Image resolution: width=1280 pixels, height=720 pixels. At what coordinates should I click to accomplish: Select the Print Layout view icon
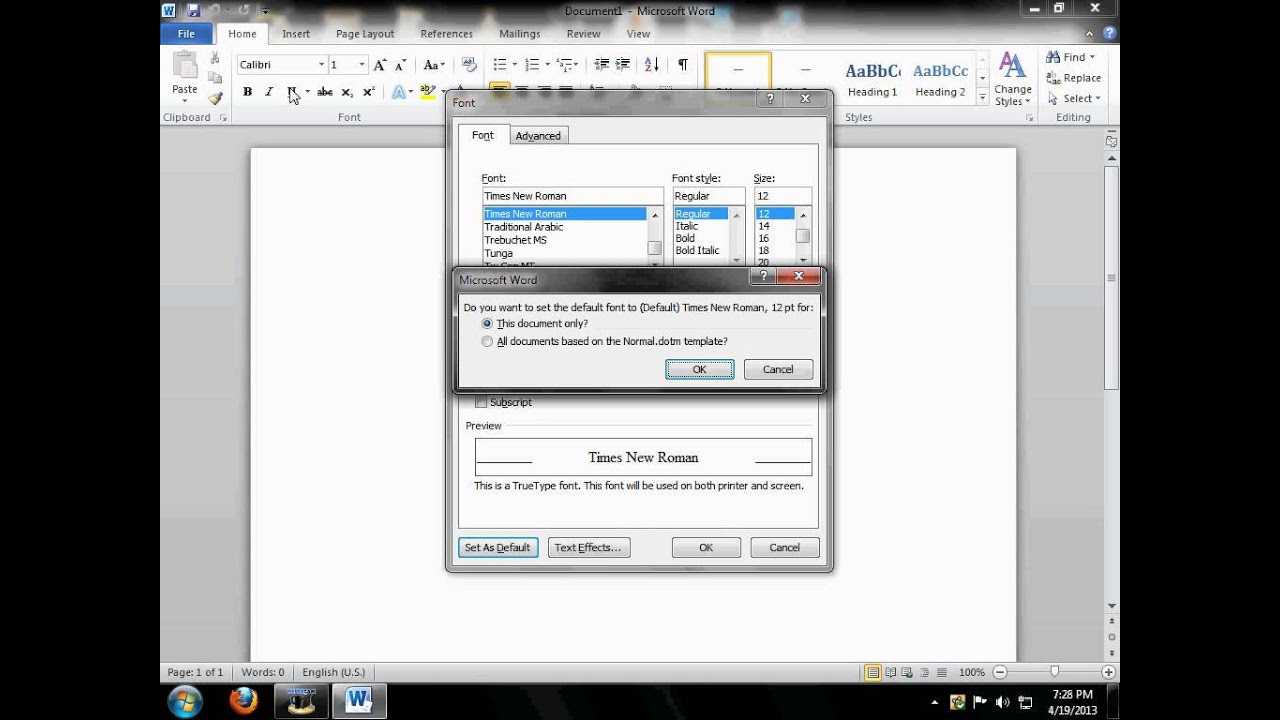[873, 672]
